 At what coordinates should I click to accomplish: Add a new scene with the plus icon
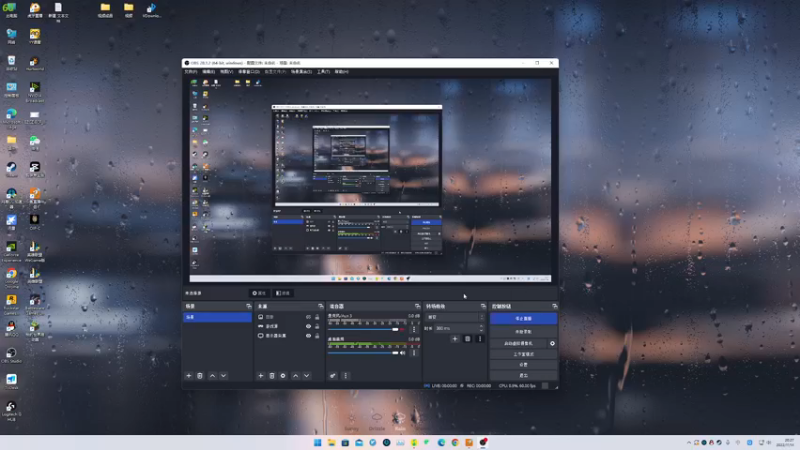(x=189, y=376)
